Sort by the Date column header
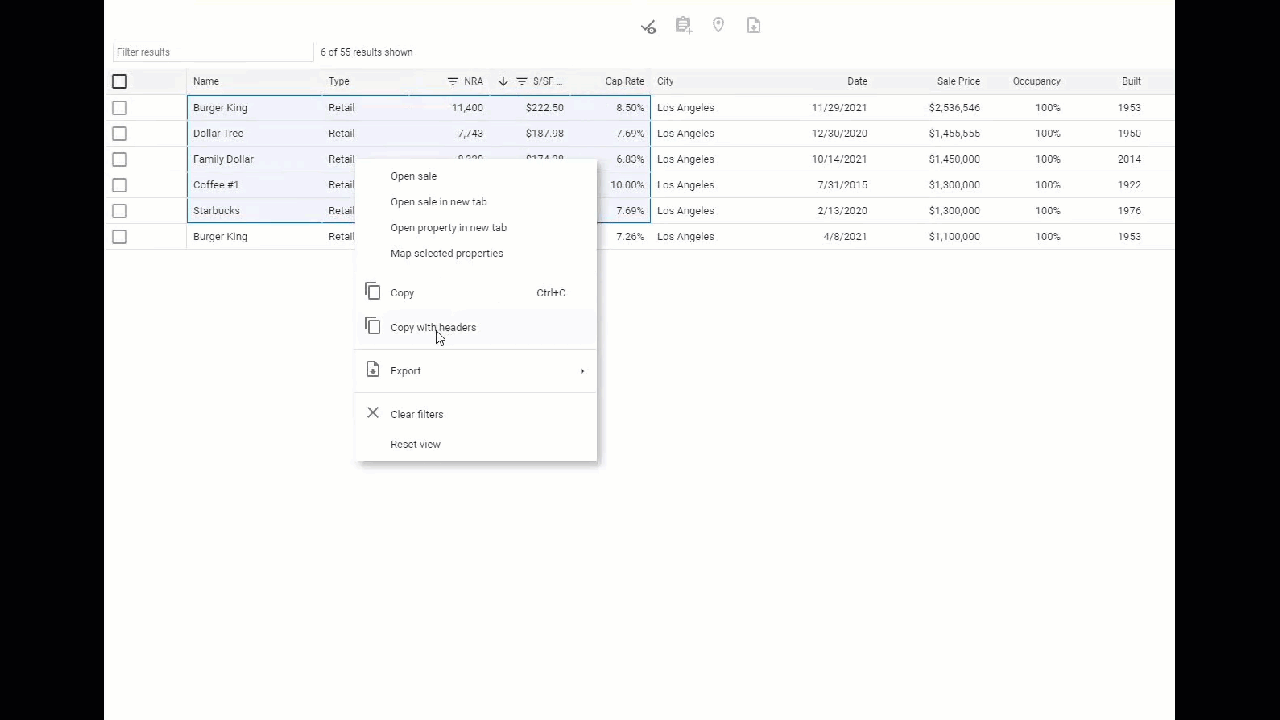 [857, 81]
